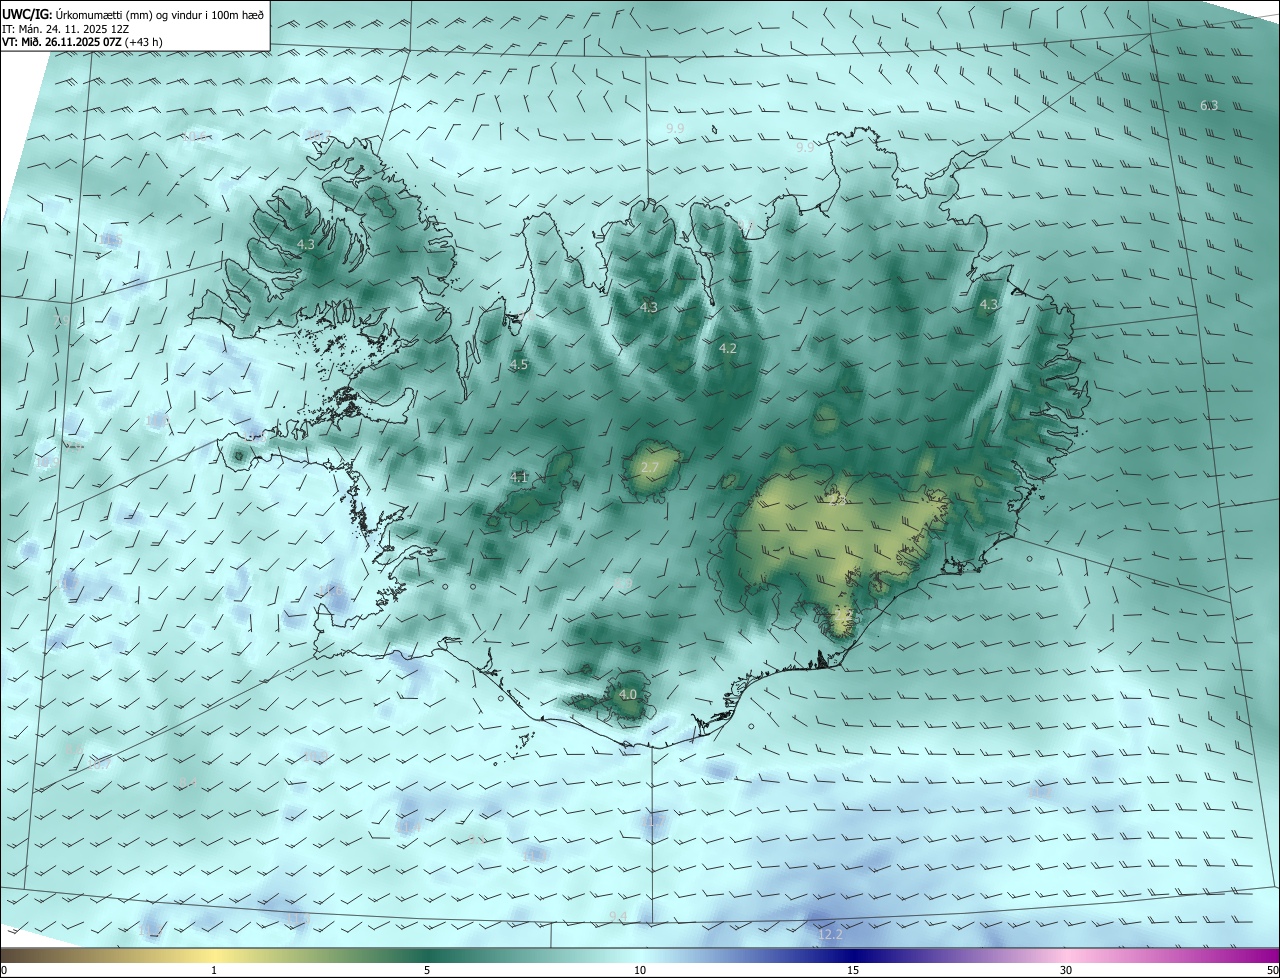Screen dimensions: 1280x978
Task: Click the '5' tick on the color scale
Action: coord(427,970)
